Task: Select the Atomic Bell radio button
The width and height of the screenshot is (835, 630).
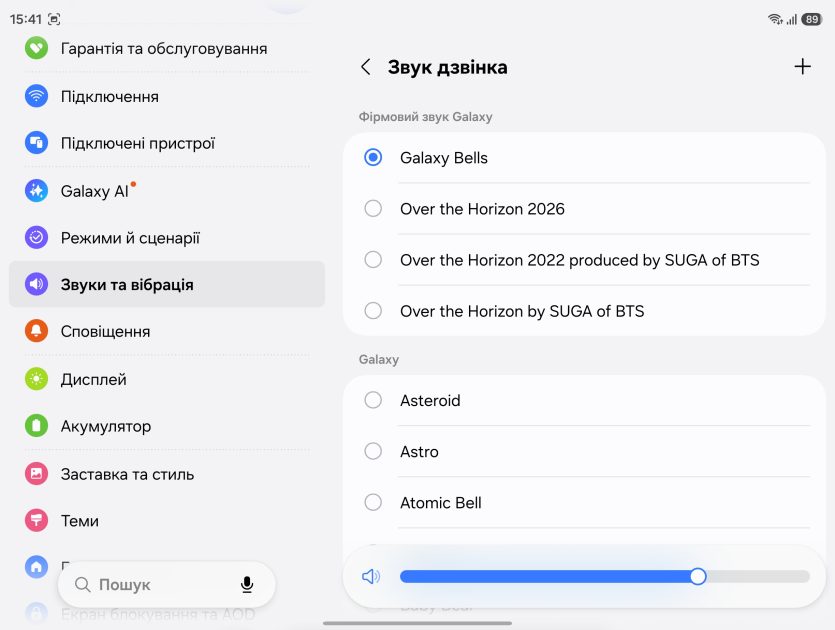Action: coord(373,502)
